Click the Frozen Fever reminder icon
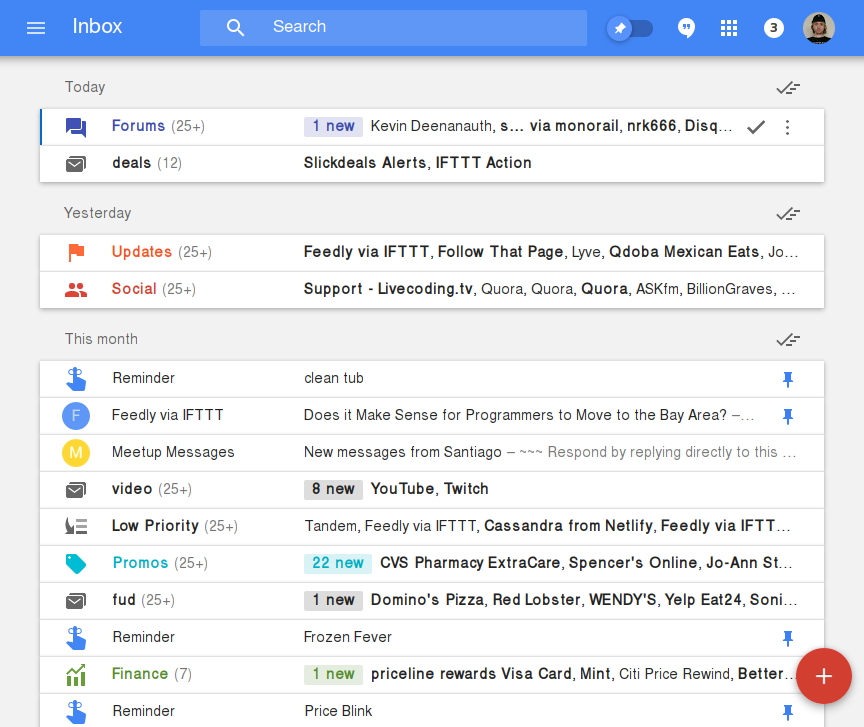The height and width of the screenshot is (727, 864). coord(76,638)
